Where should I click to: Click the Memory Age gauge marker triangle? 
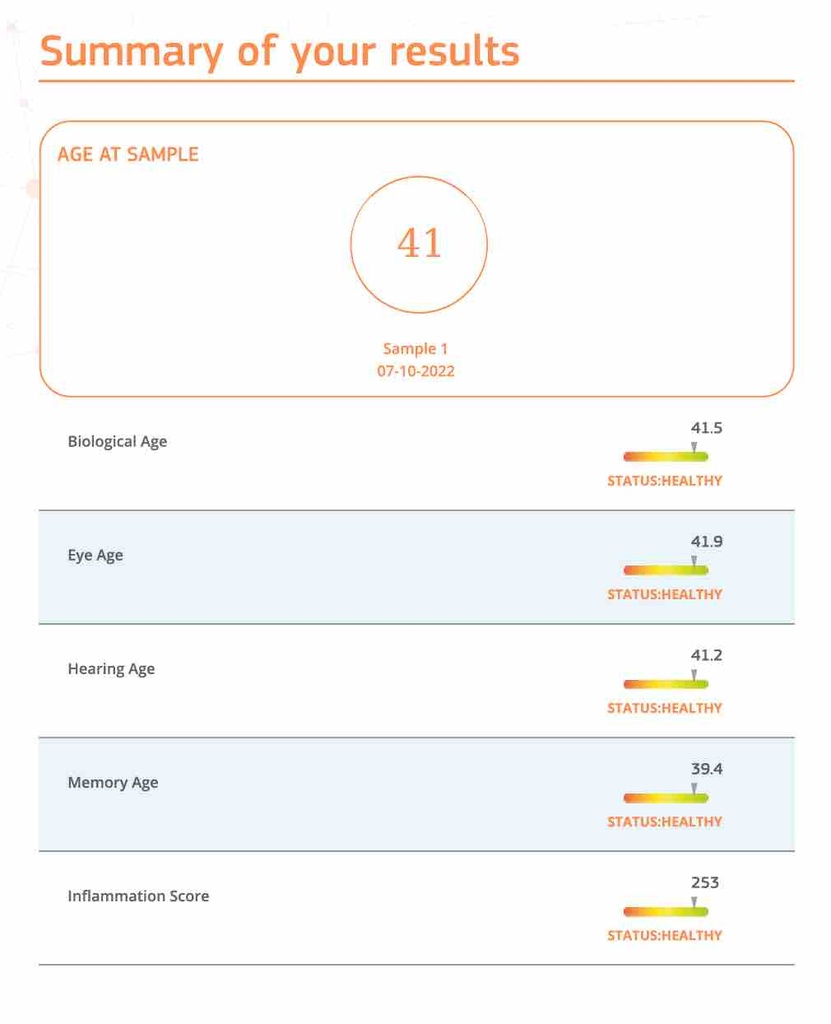(694, 789)
